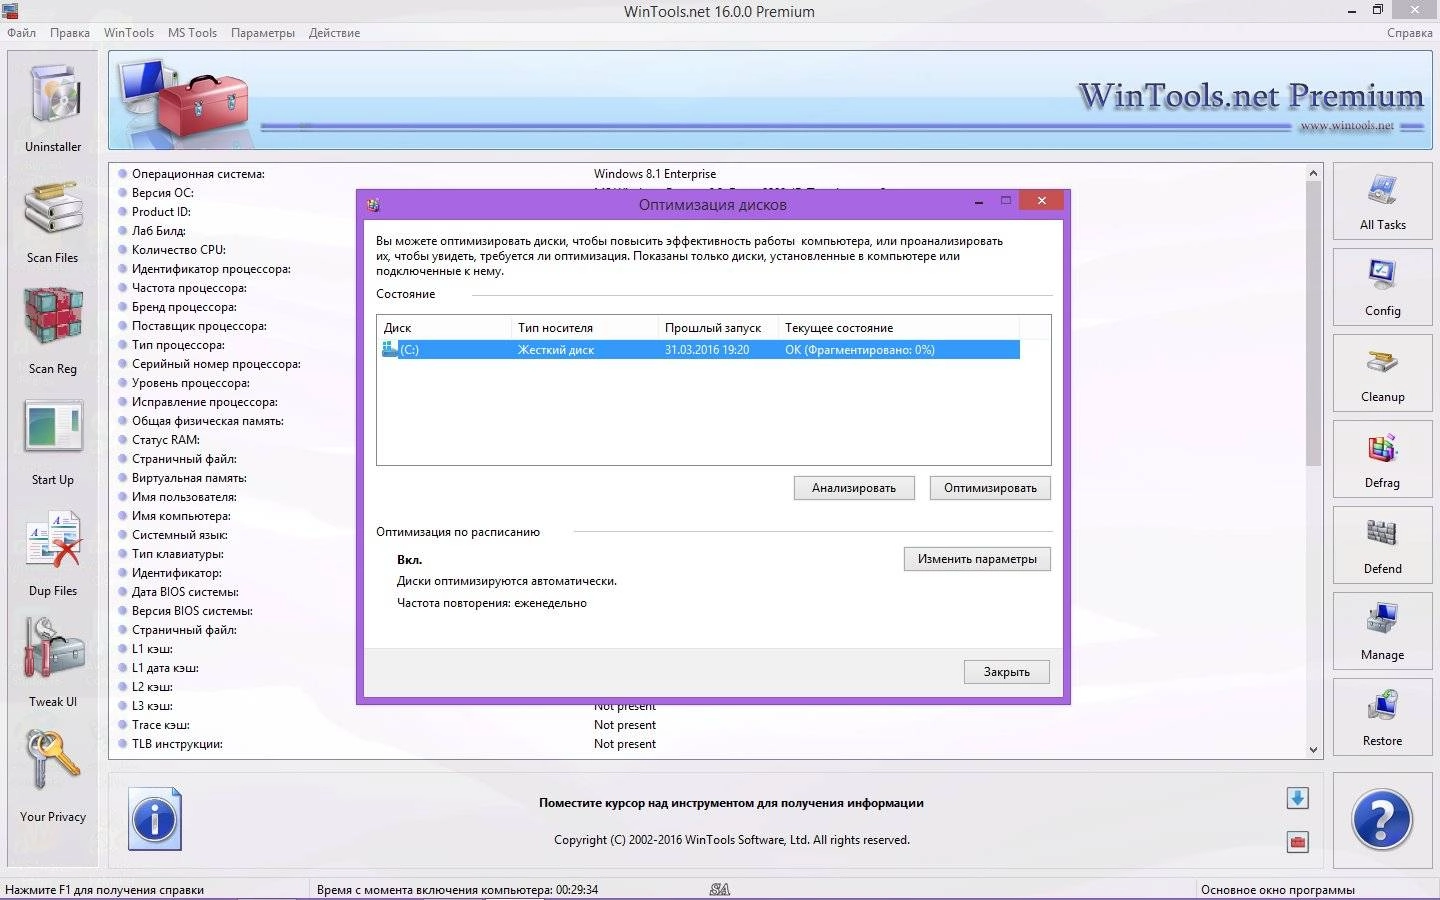
Task: Click Основное окно программы status text
Action: (1278, 890)
